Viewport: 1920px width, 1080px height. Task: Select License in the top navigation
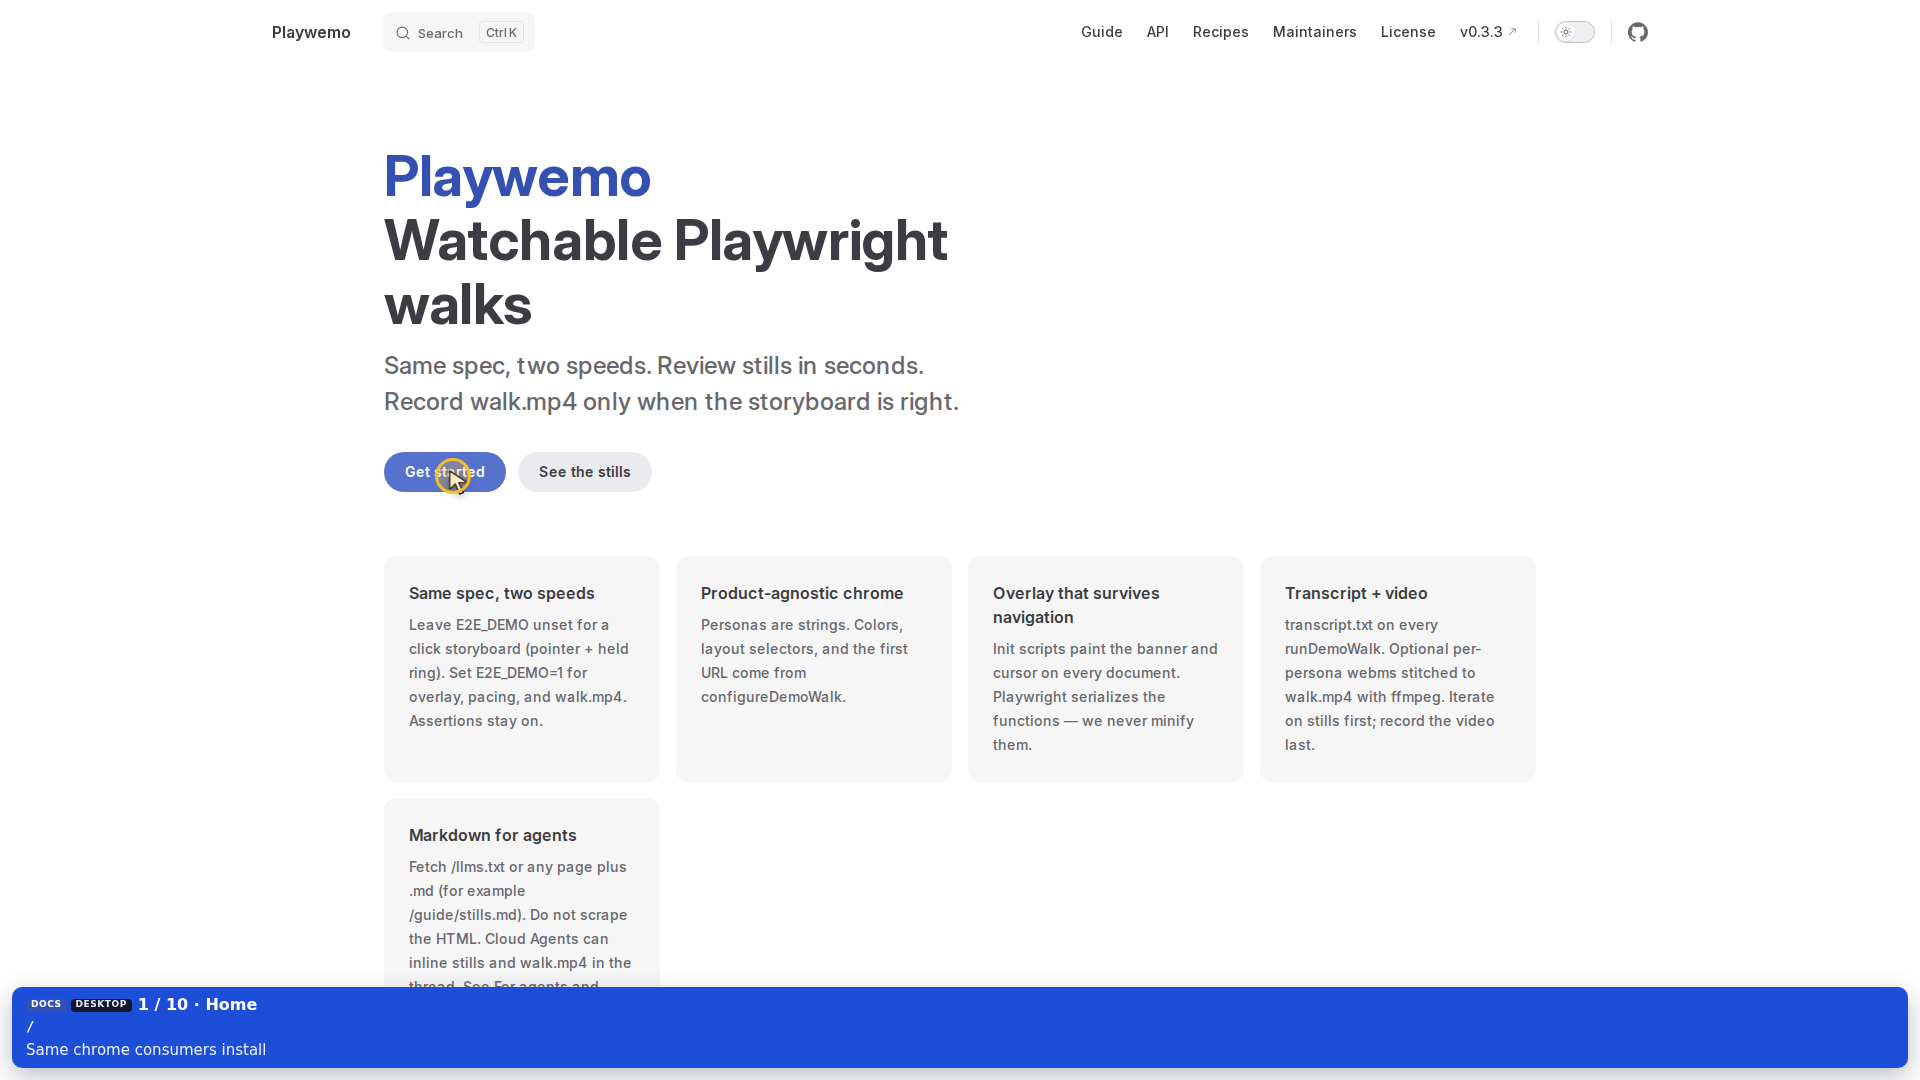[x=1408, y=32]
